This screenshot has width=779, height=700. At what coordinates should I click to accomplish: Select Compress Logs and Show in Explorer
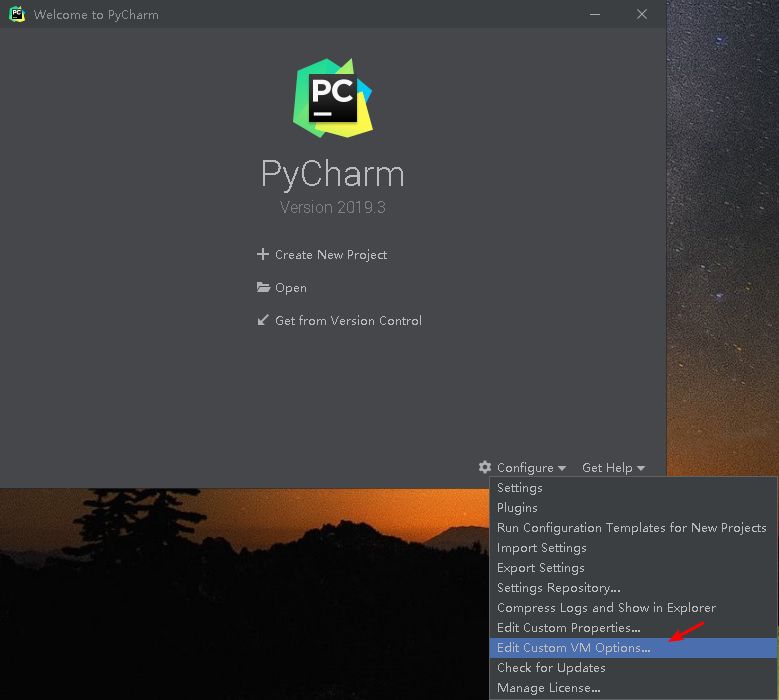tap(606, 608)
